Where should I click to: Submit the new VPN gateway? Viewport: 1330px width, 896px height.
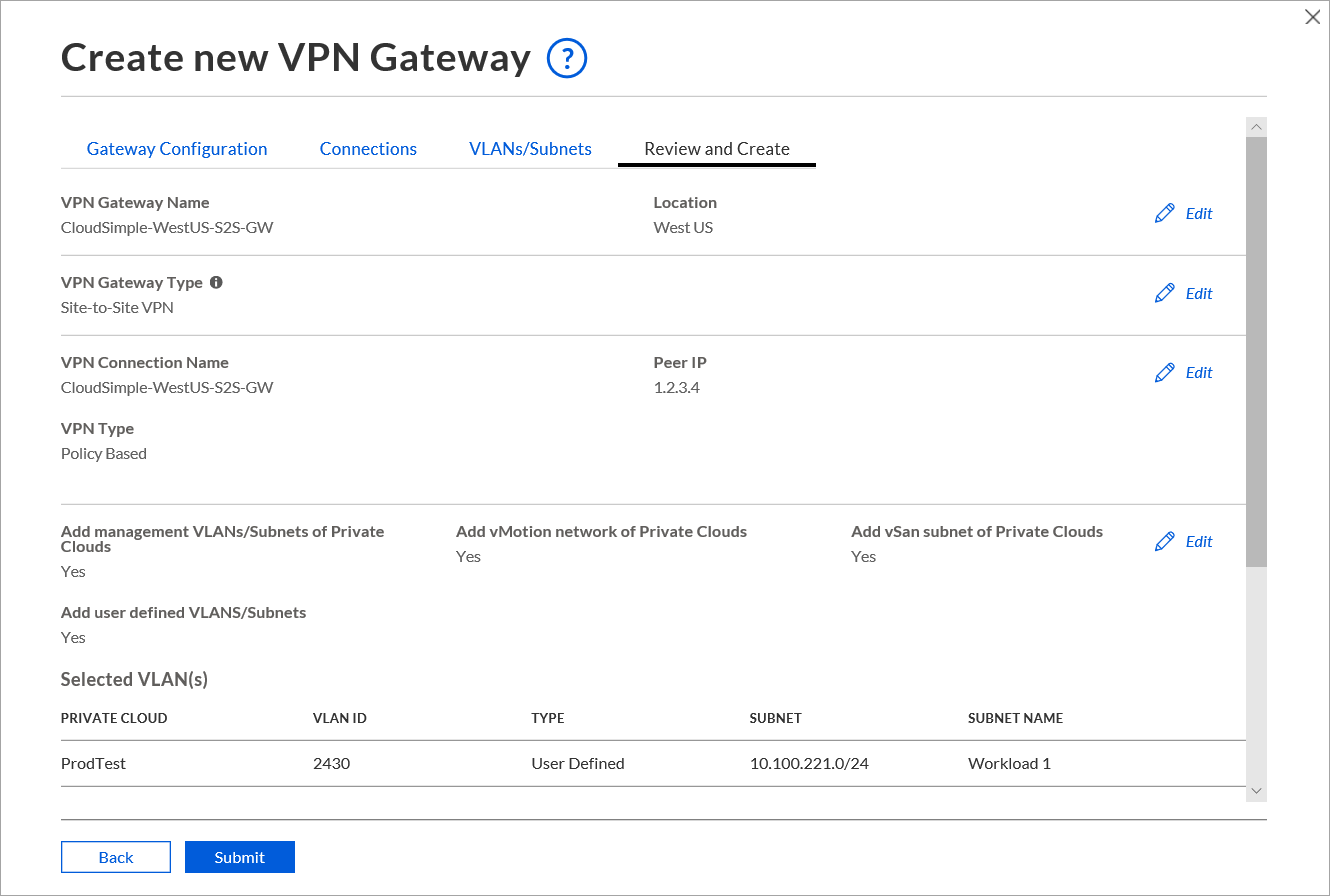coord(240,857)
